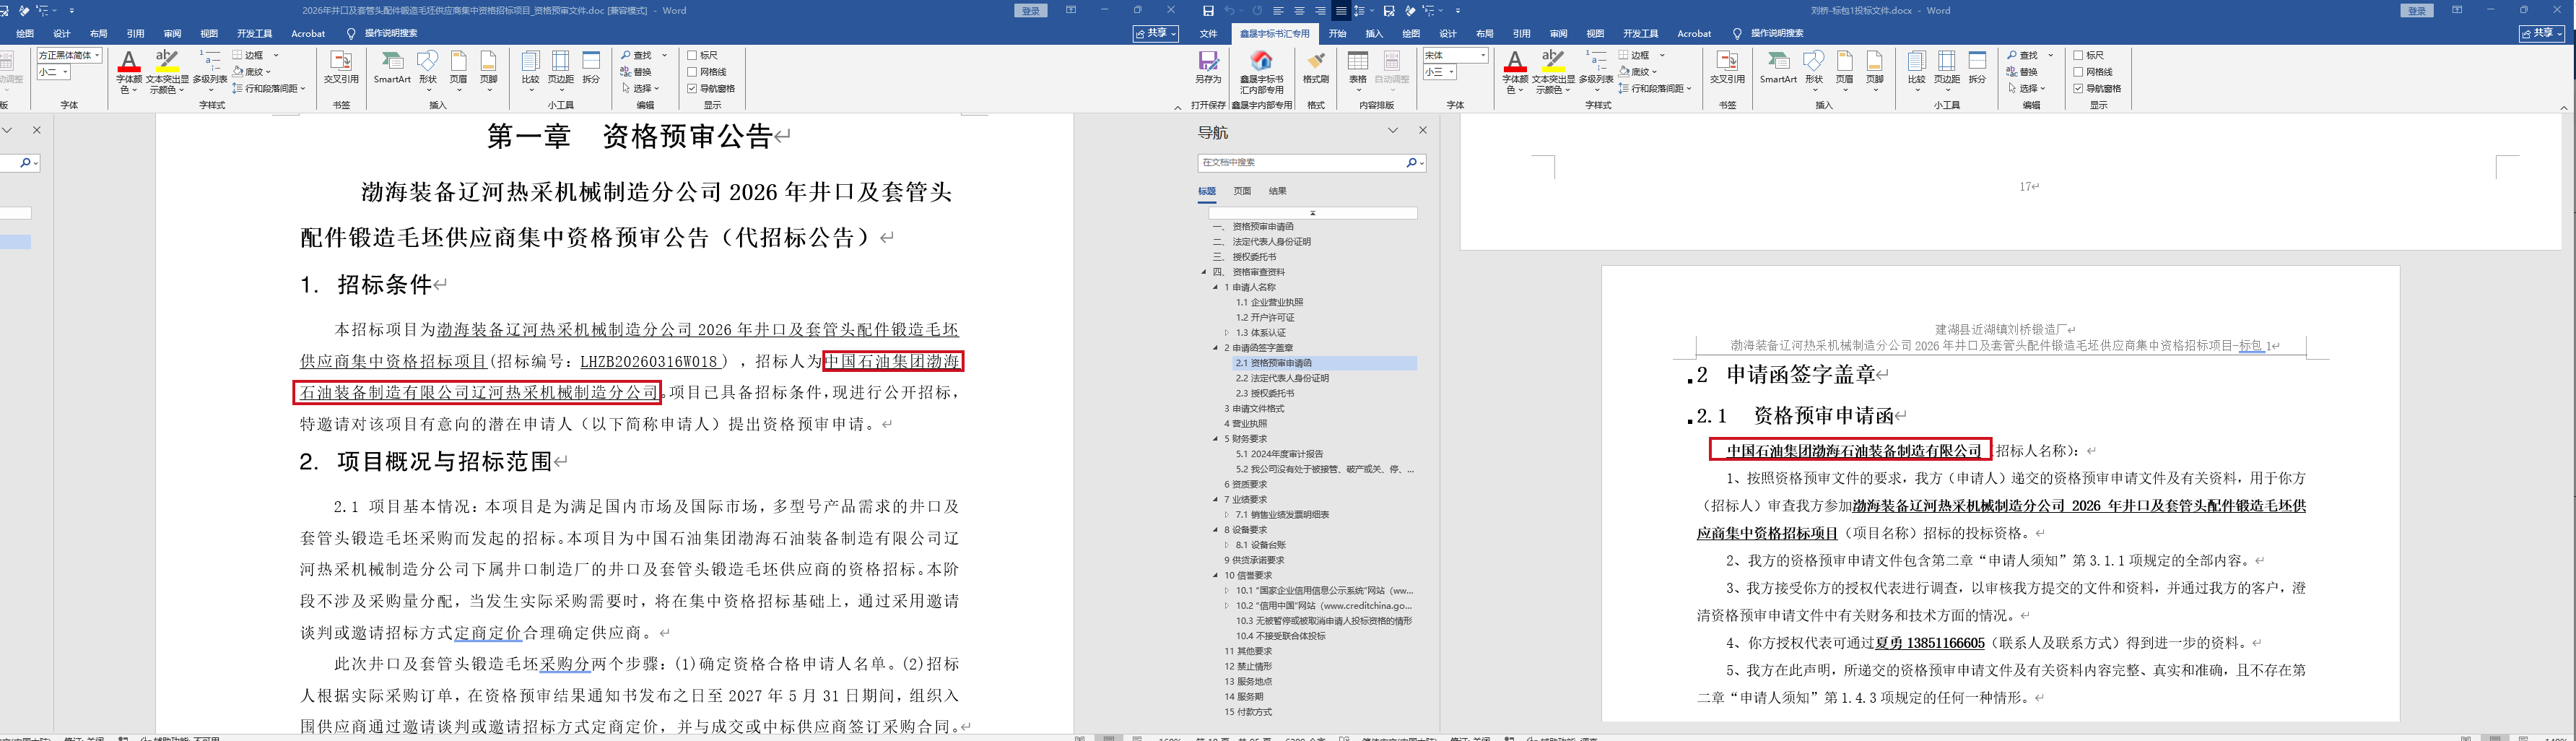This screenshot has width=2576, height=741.
Task: Save document via right window quick-access save icon
Action: (1208, 11)
